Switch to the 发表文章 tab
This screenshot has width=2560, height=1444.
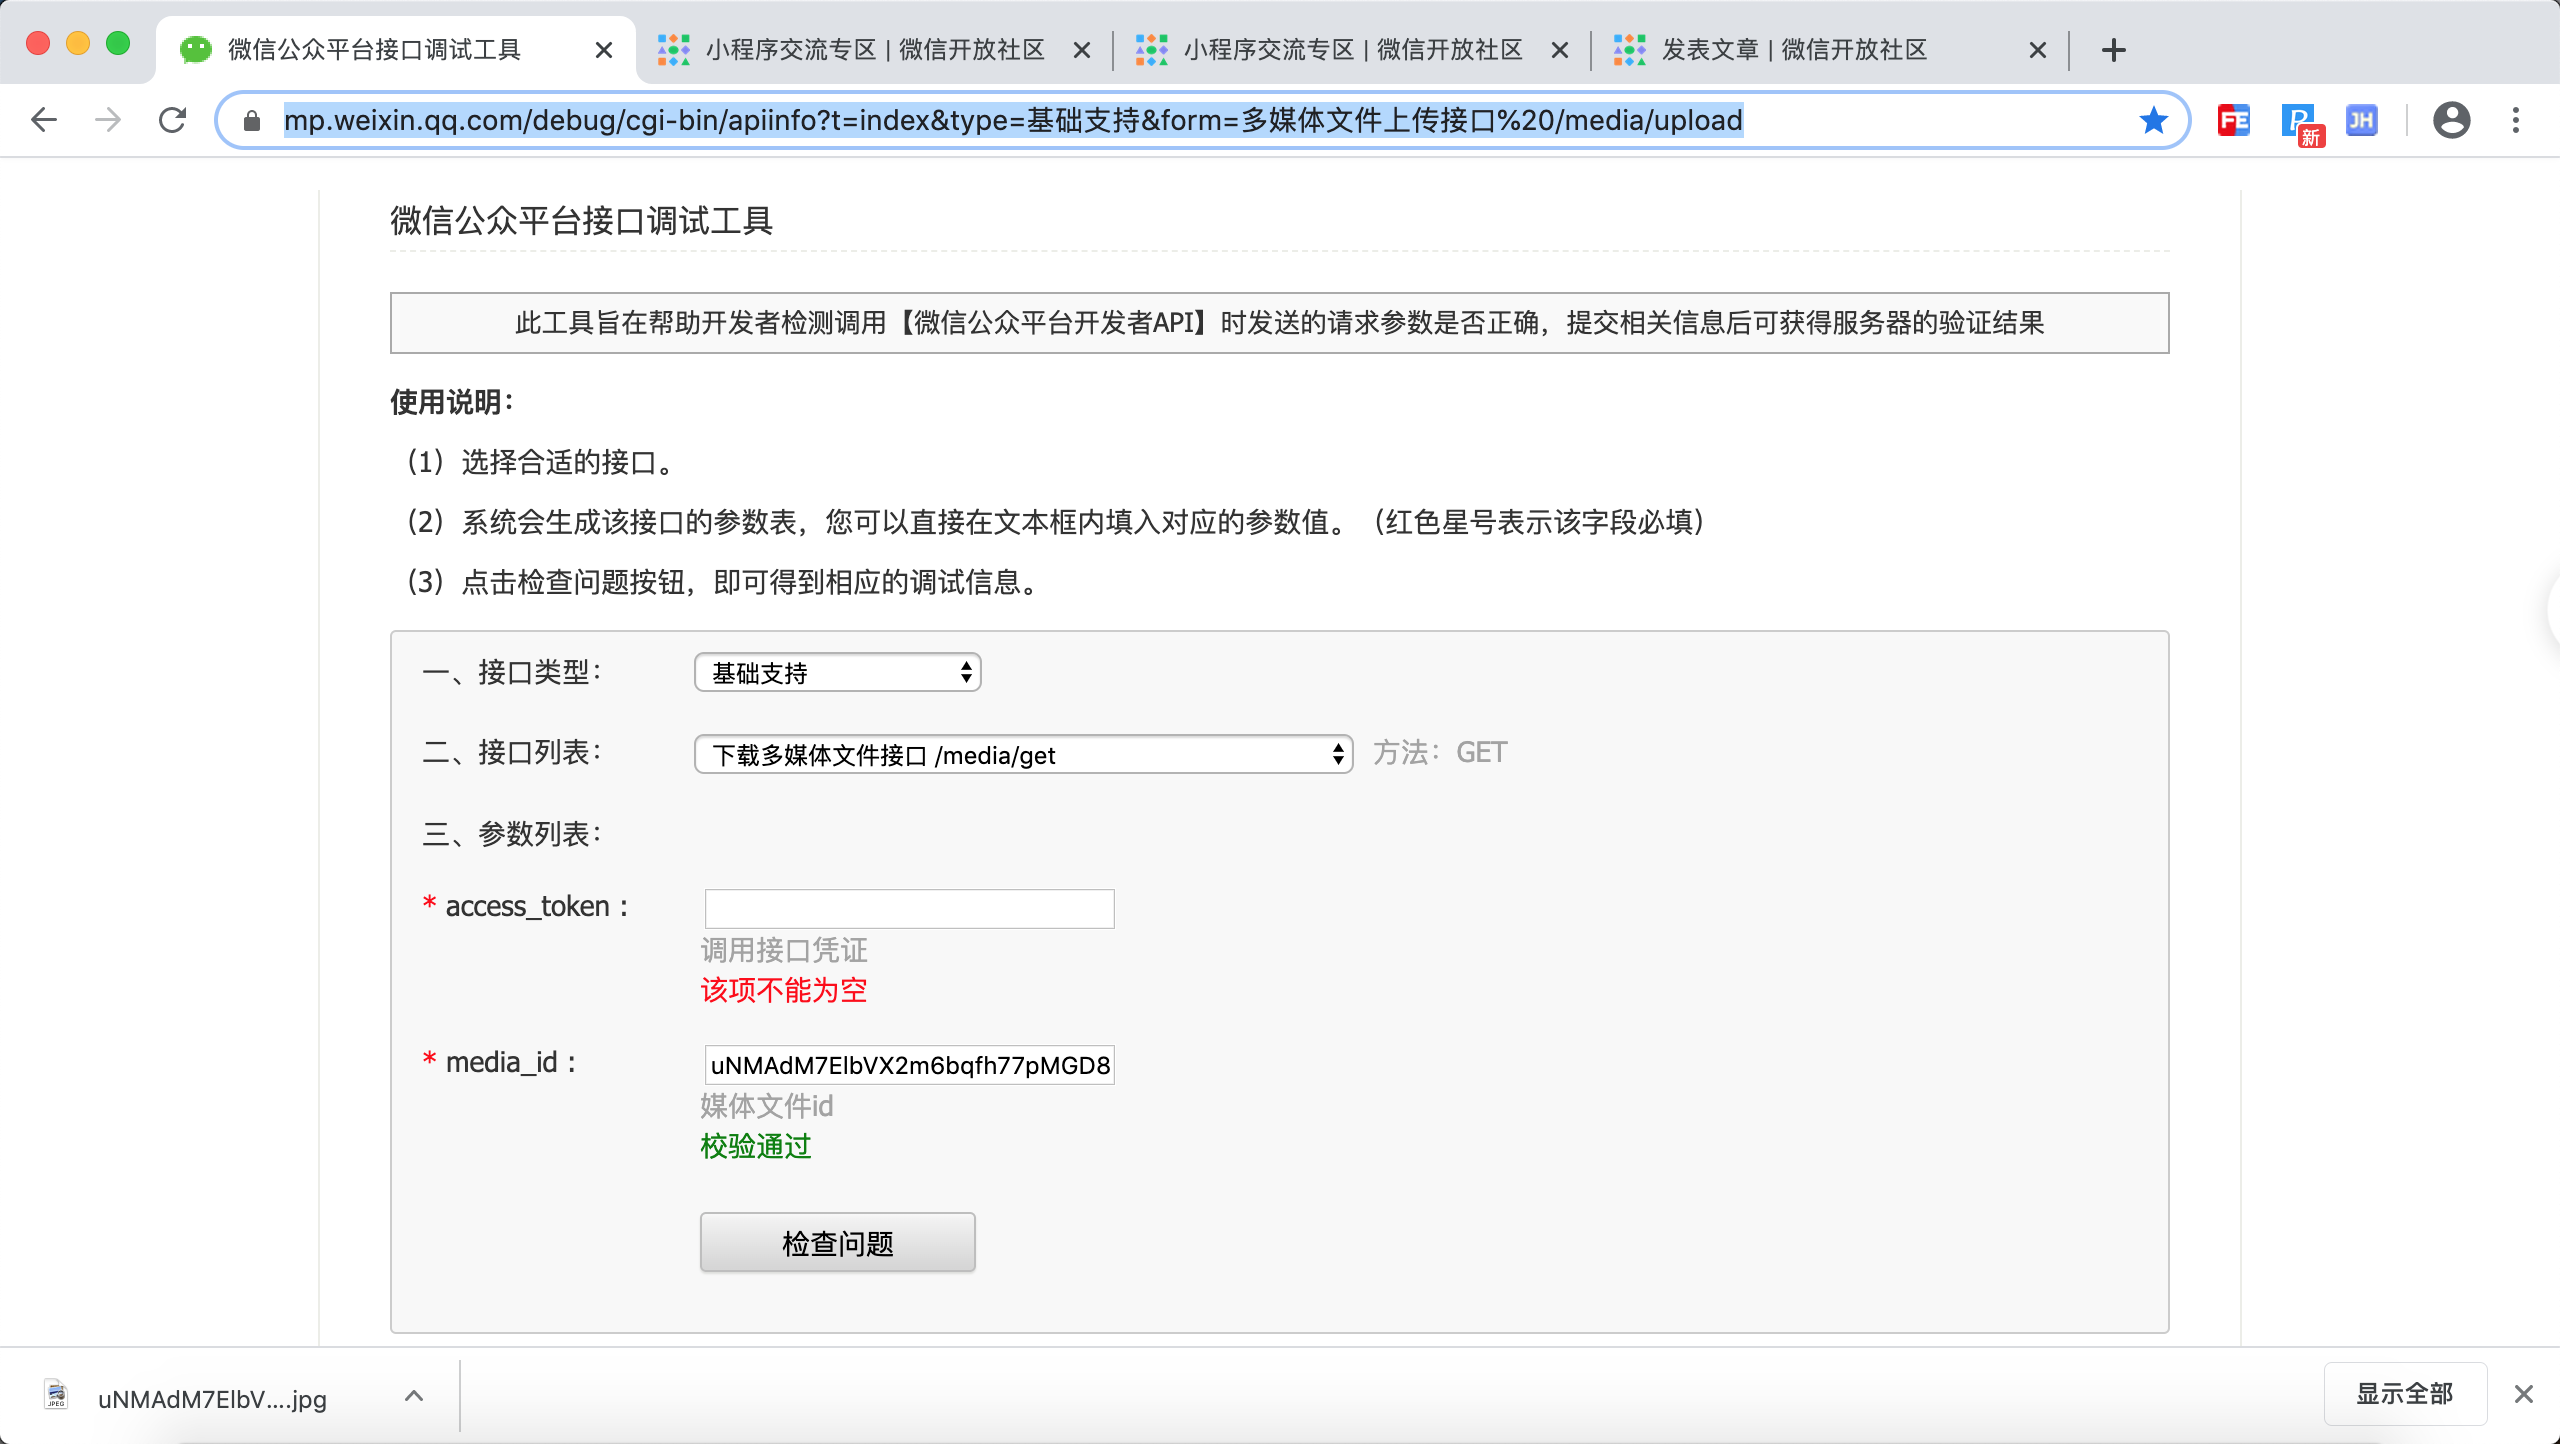pyautogui.click(x=1793, y=49)
